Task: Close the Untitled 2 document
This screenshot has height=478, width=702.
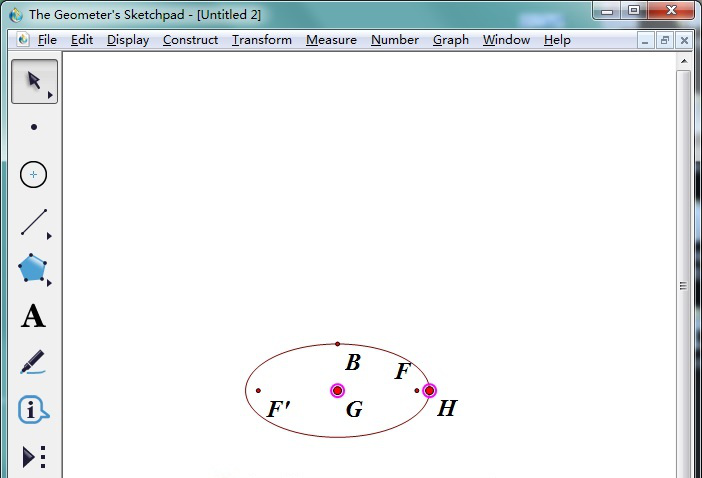Action: pos(684,41)
